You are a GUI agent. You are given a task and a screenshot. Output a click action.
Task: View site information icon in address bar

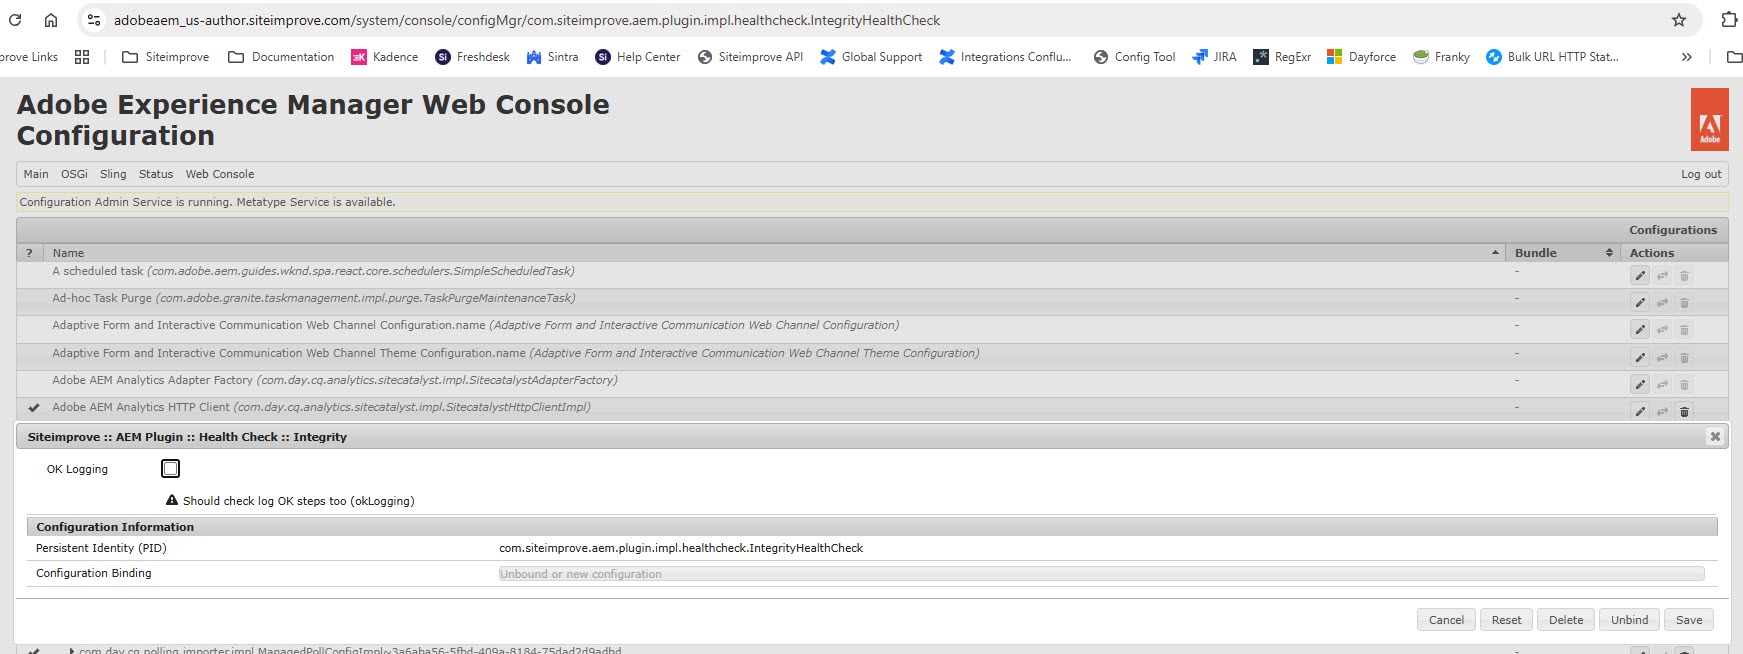point(94,20)
